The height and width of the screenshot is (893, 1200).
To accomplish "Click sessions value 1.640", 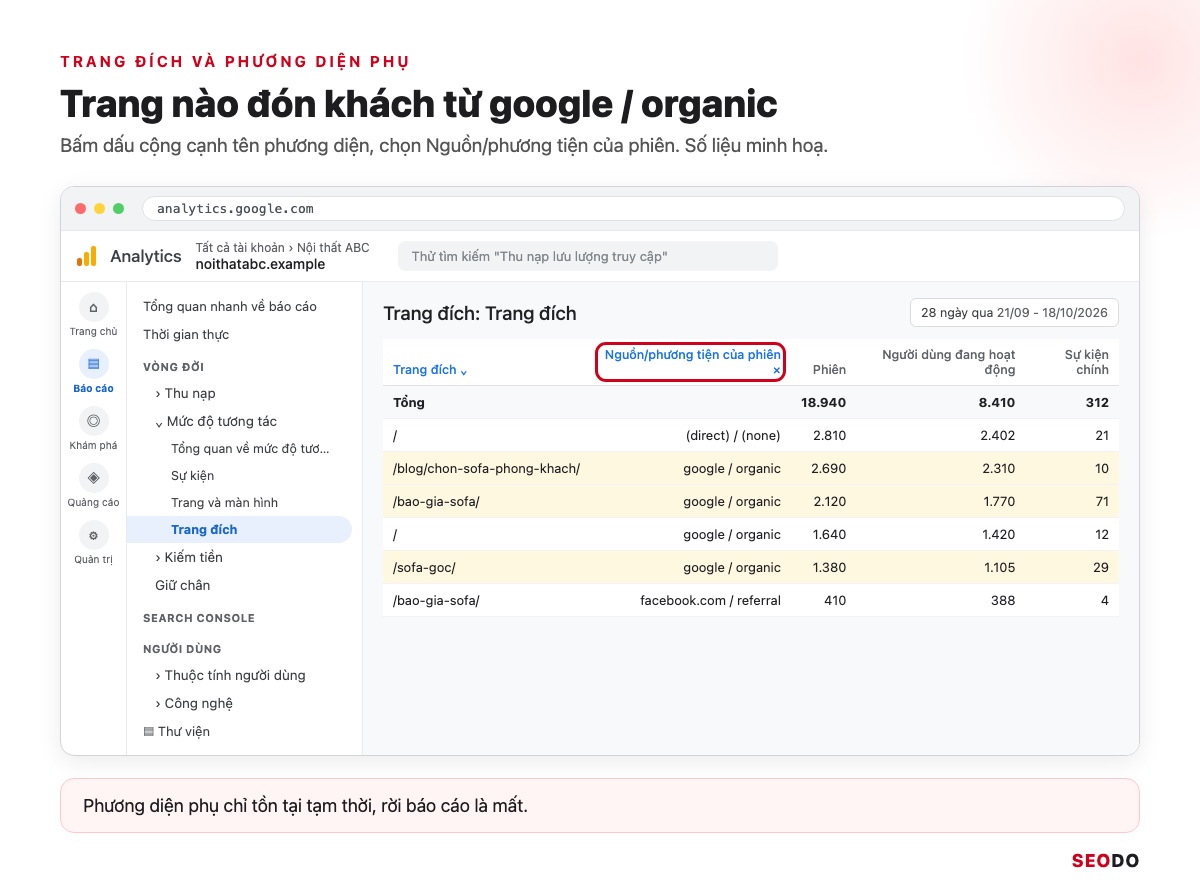I will click(829, 534).
